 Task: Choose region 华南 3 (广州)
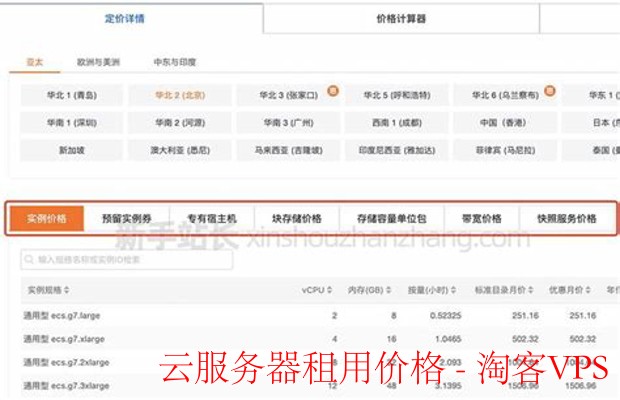pyautogui.click(x=289, y=123)
